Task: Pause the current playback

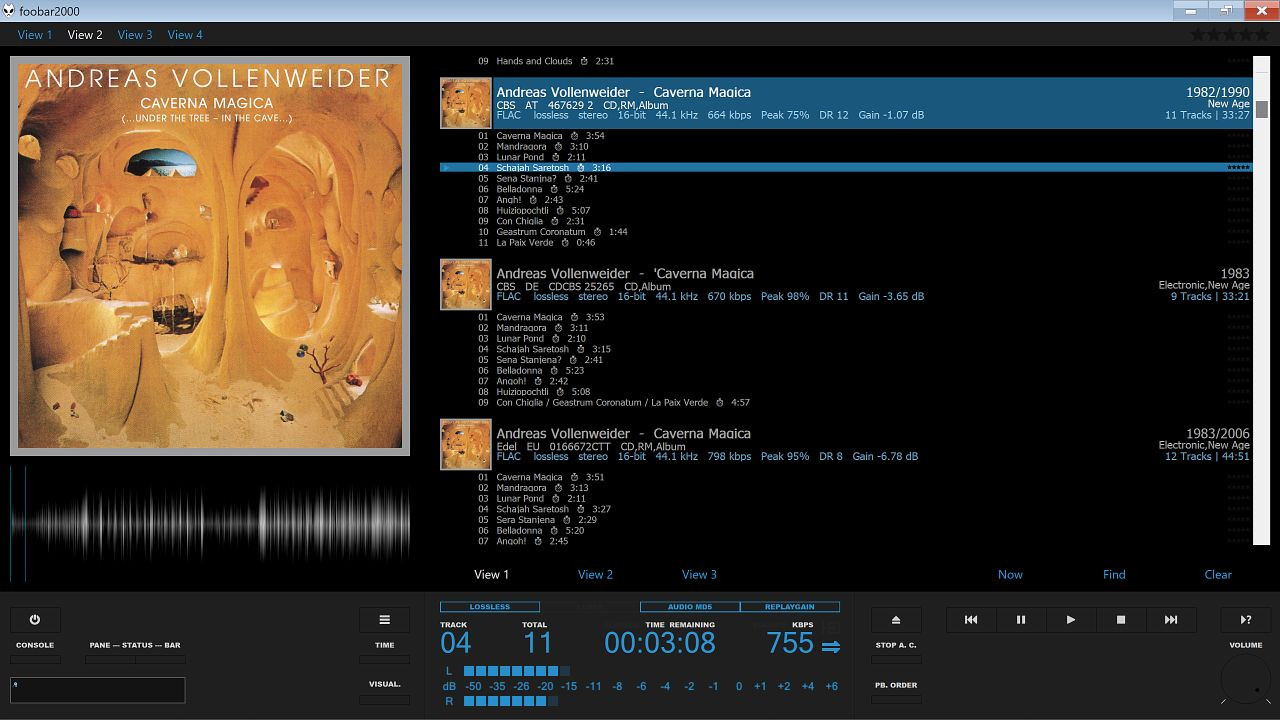Action: click(1021, 620)
